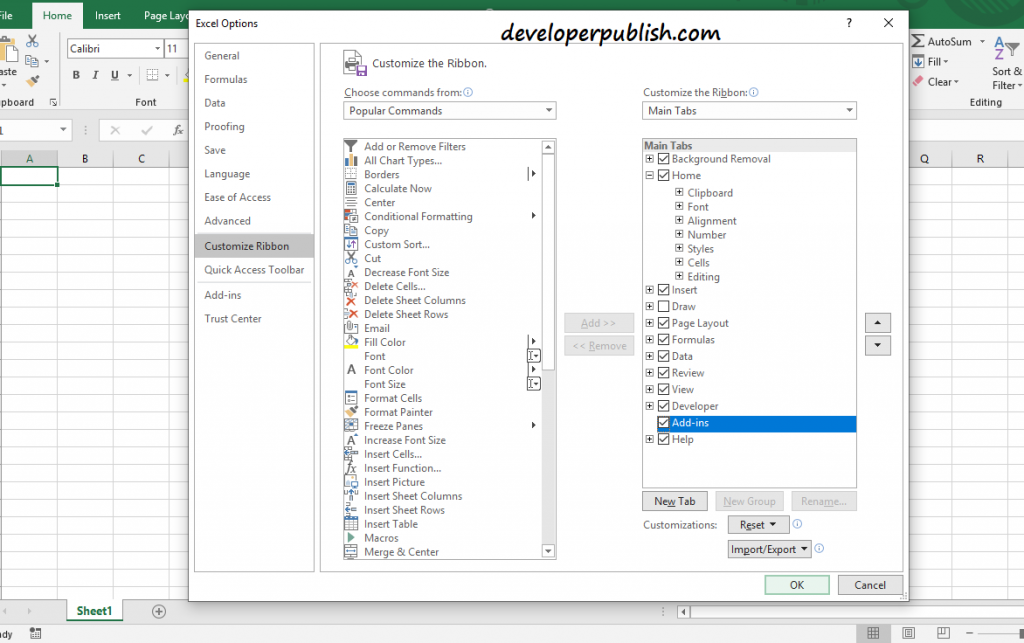Insert a new worksheet with the plus icon
This screenshot has width=1024, height=643.
pyautogui.click(x=158, y=610)
